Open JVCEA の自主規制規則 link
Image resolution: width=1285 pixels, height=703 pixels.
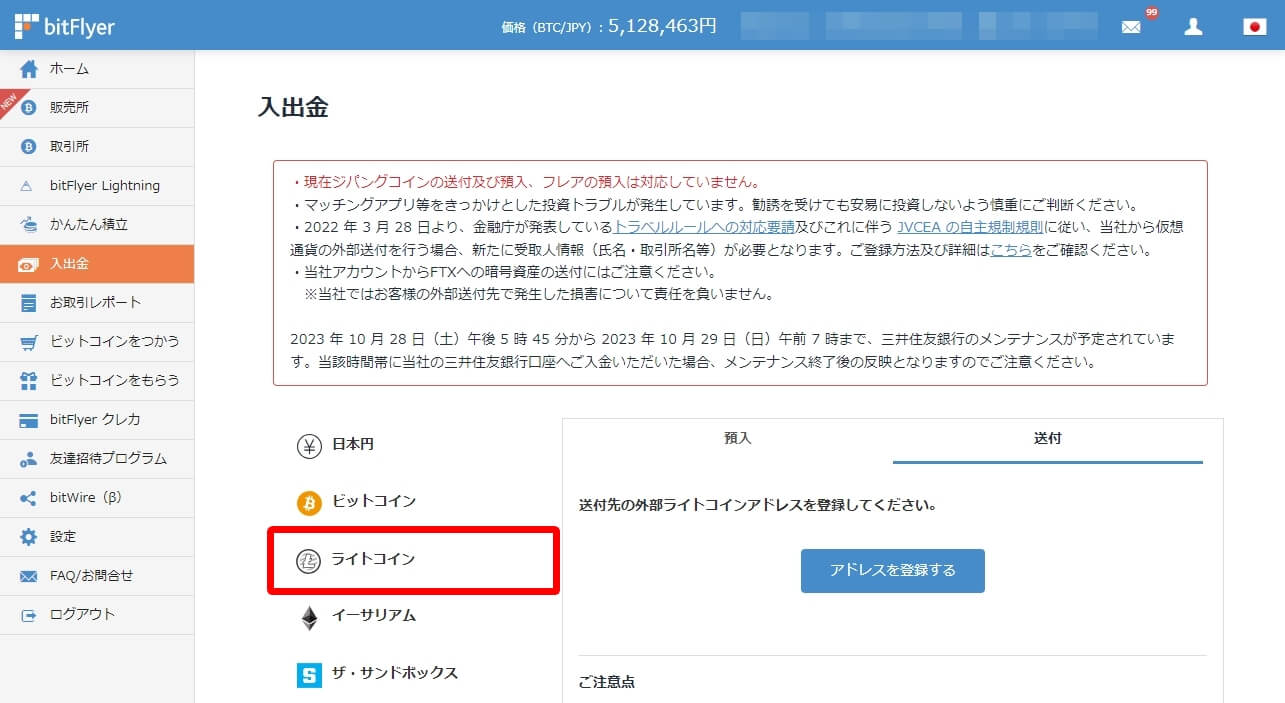970,227
